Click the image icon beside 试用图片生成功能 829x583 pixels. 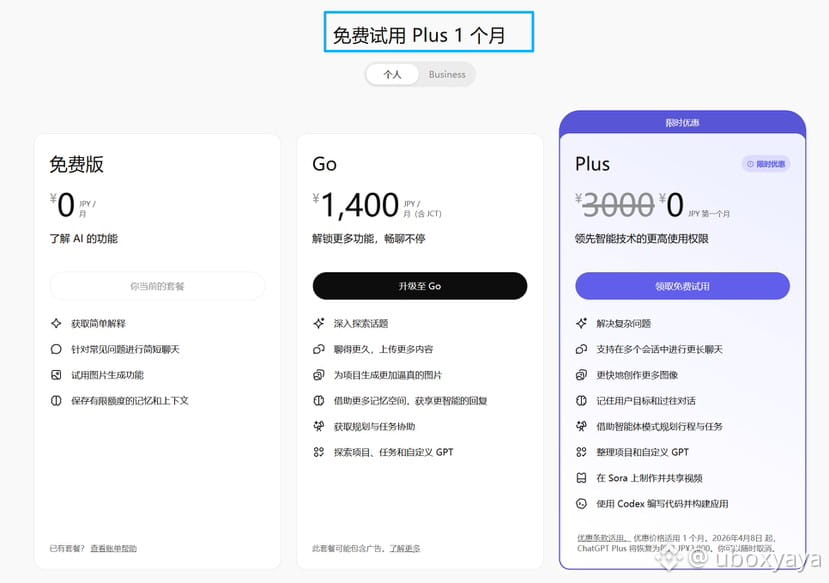[56, 375]
